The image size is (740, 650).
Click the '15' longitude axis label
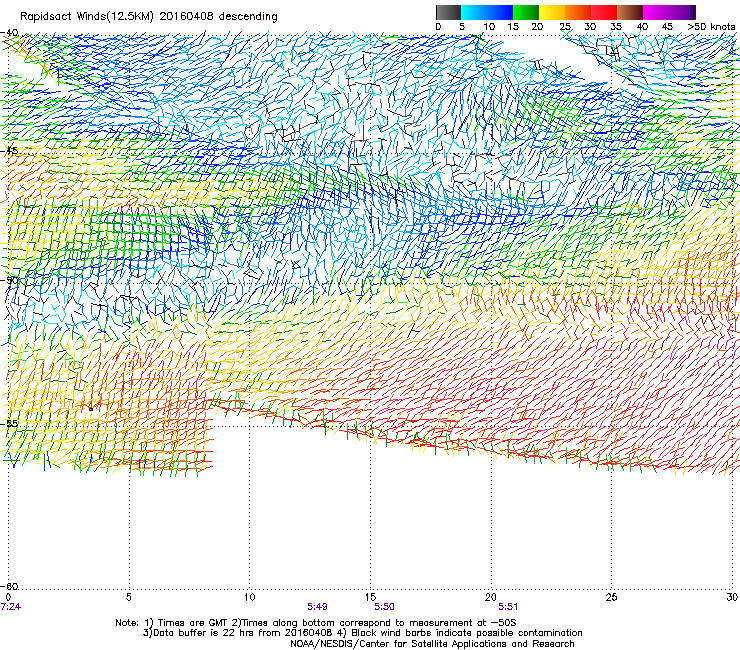point(370,597)
